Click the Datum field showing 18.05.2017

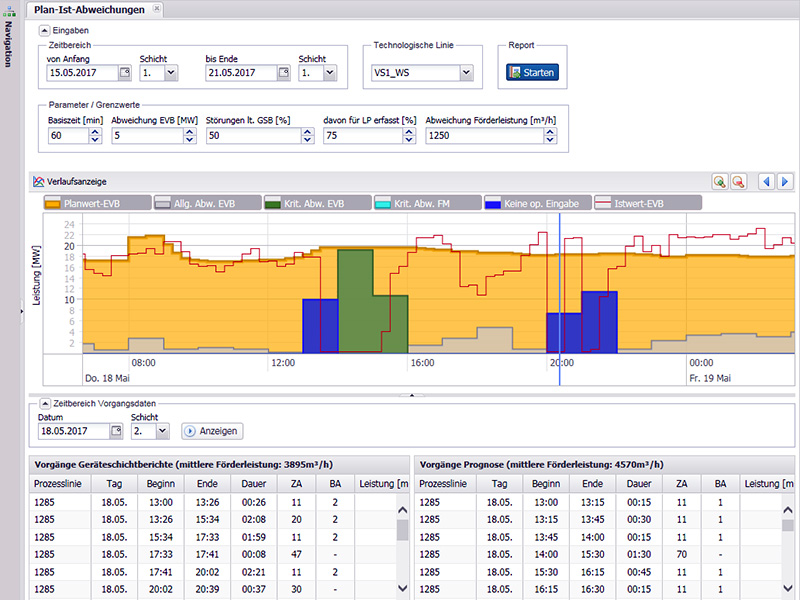(x=74, y=431)
